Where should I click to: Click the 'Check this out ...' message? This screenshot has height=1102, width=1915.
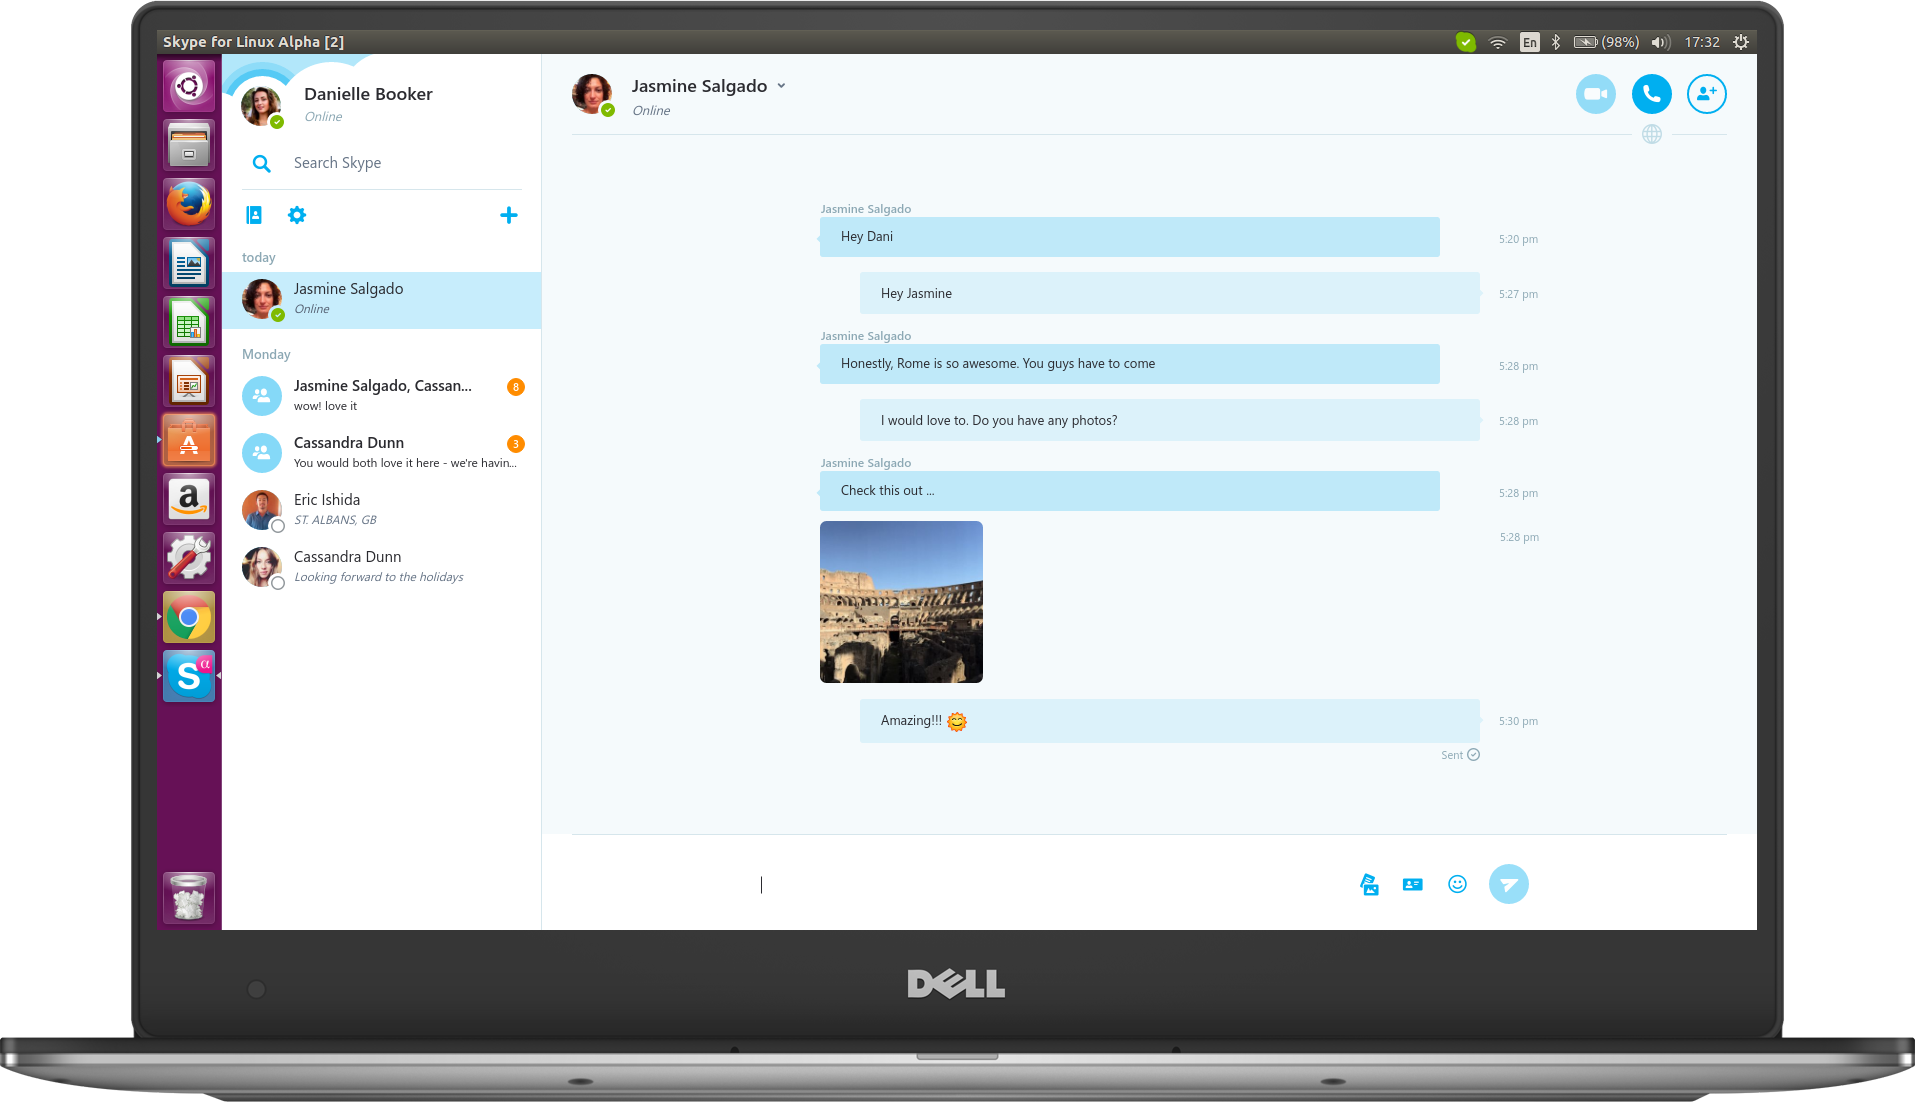coord(1129,491)
